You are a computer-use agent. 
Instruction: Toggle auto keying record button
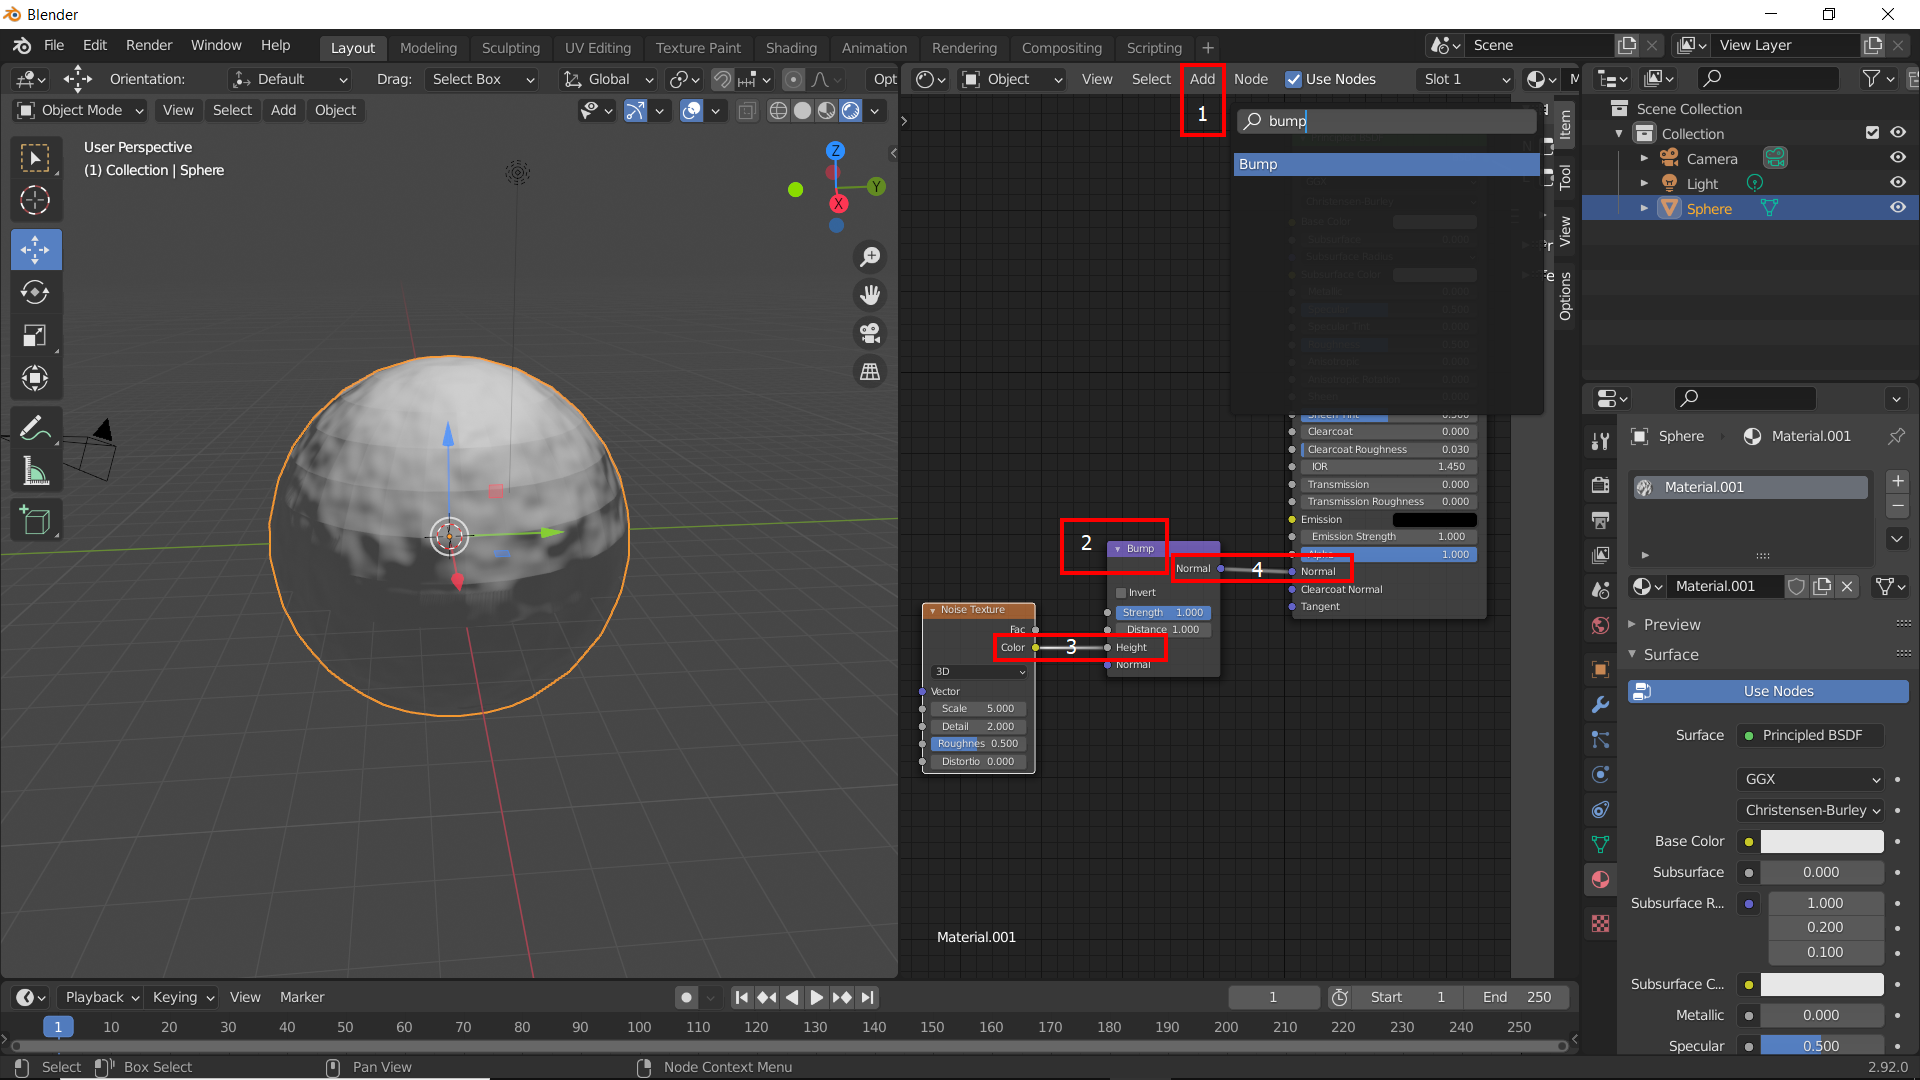686,997
